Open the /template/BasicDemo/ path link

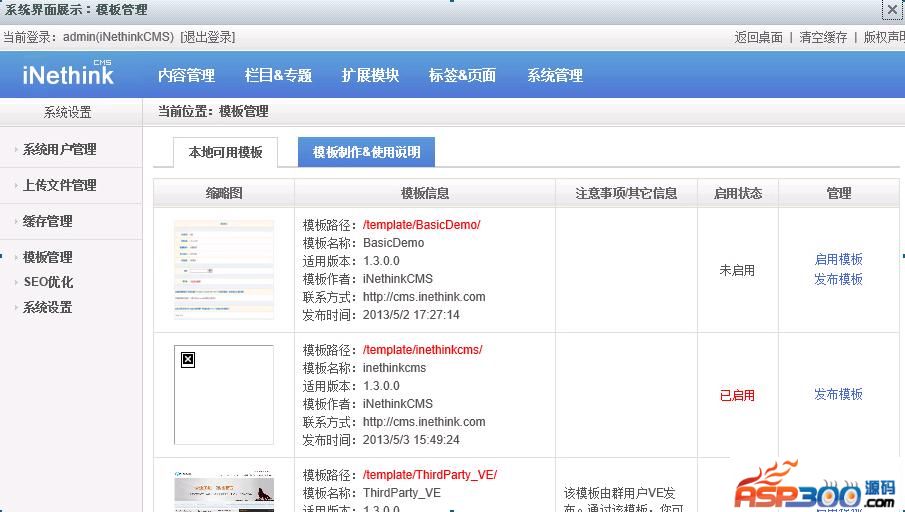(421, 225)
